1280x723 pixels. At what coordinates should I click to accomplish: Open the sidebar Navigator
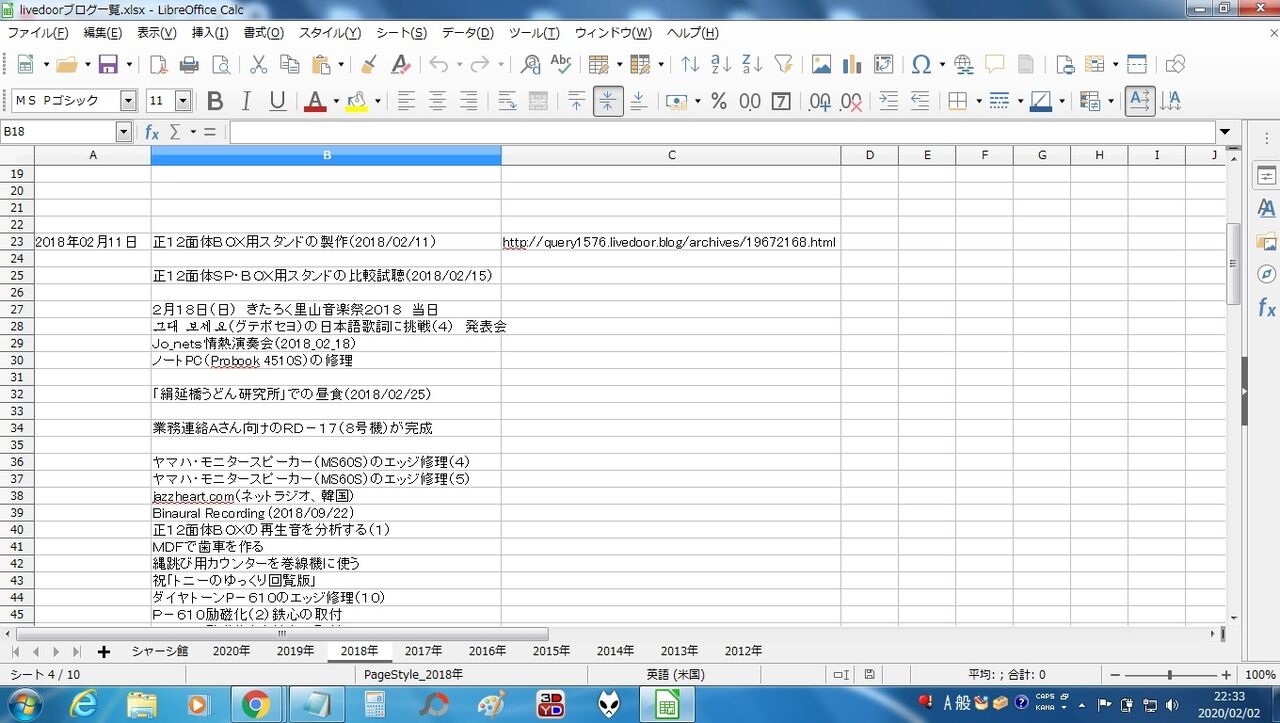click(1267, 274)
